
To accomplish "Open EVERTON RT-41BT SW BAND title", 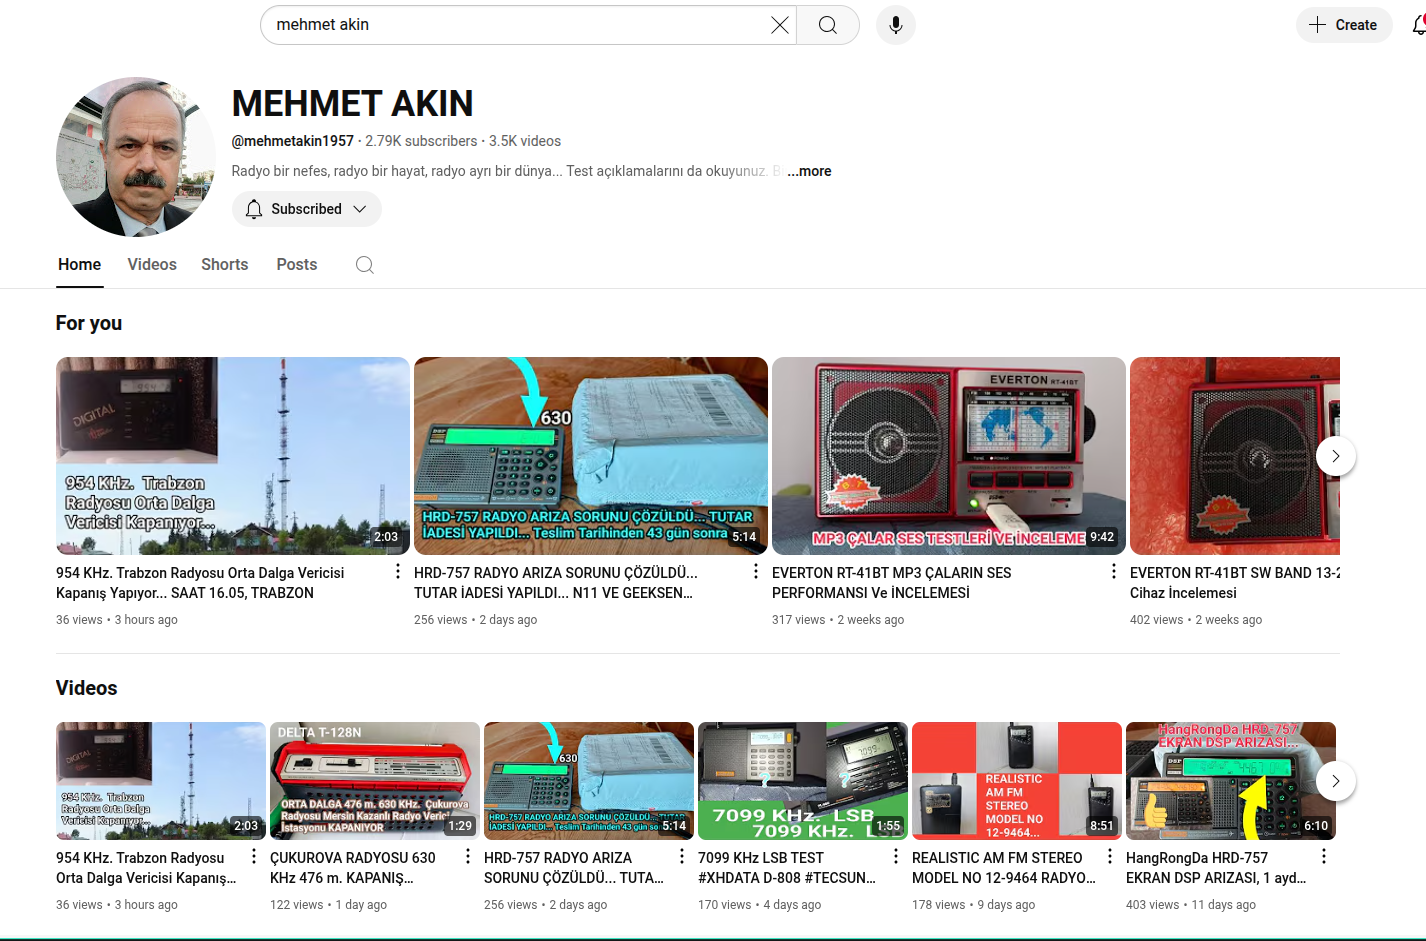I will [1235, 583].
